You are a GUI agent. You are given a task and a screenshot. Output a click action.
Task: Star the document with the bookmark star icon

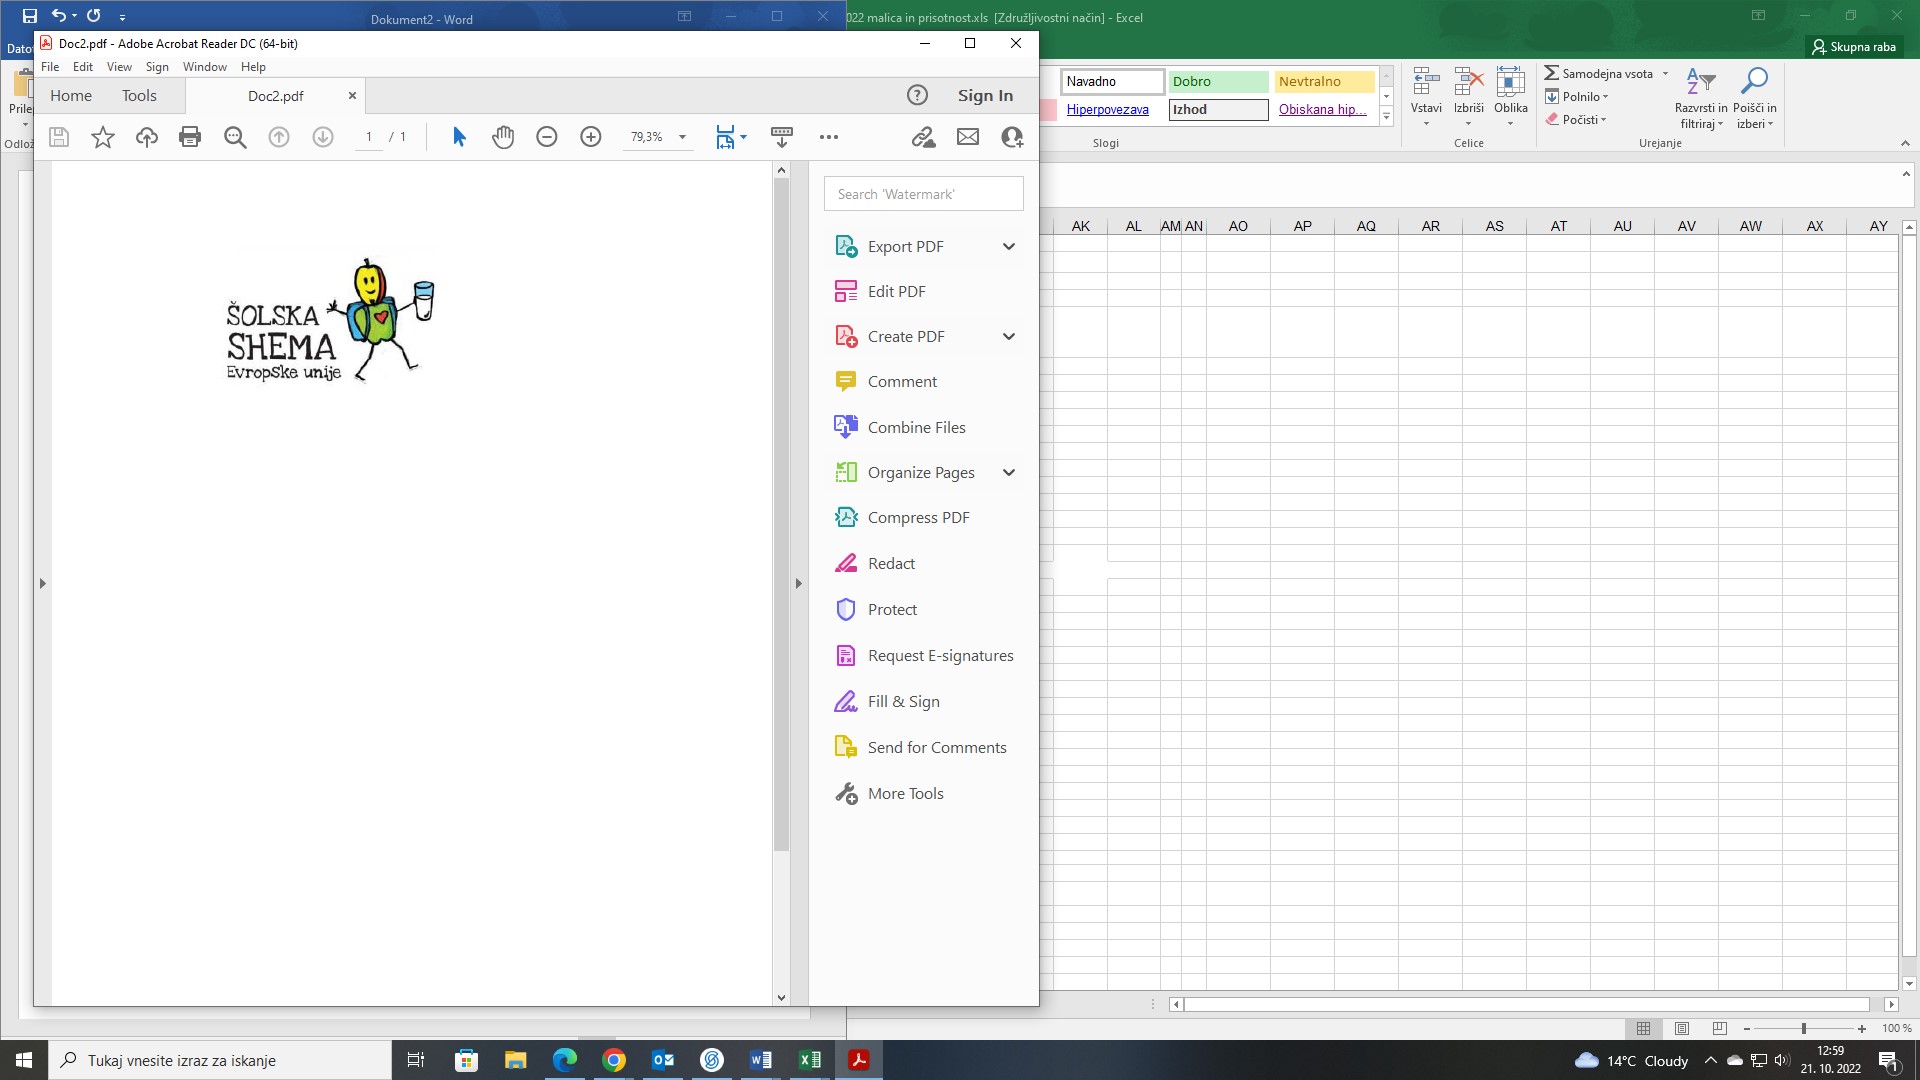[103, 137]
